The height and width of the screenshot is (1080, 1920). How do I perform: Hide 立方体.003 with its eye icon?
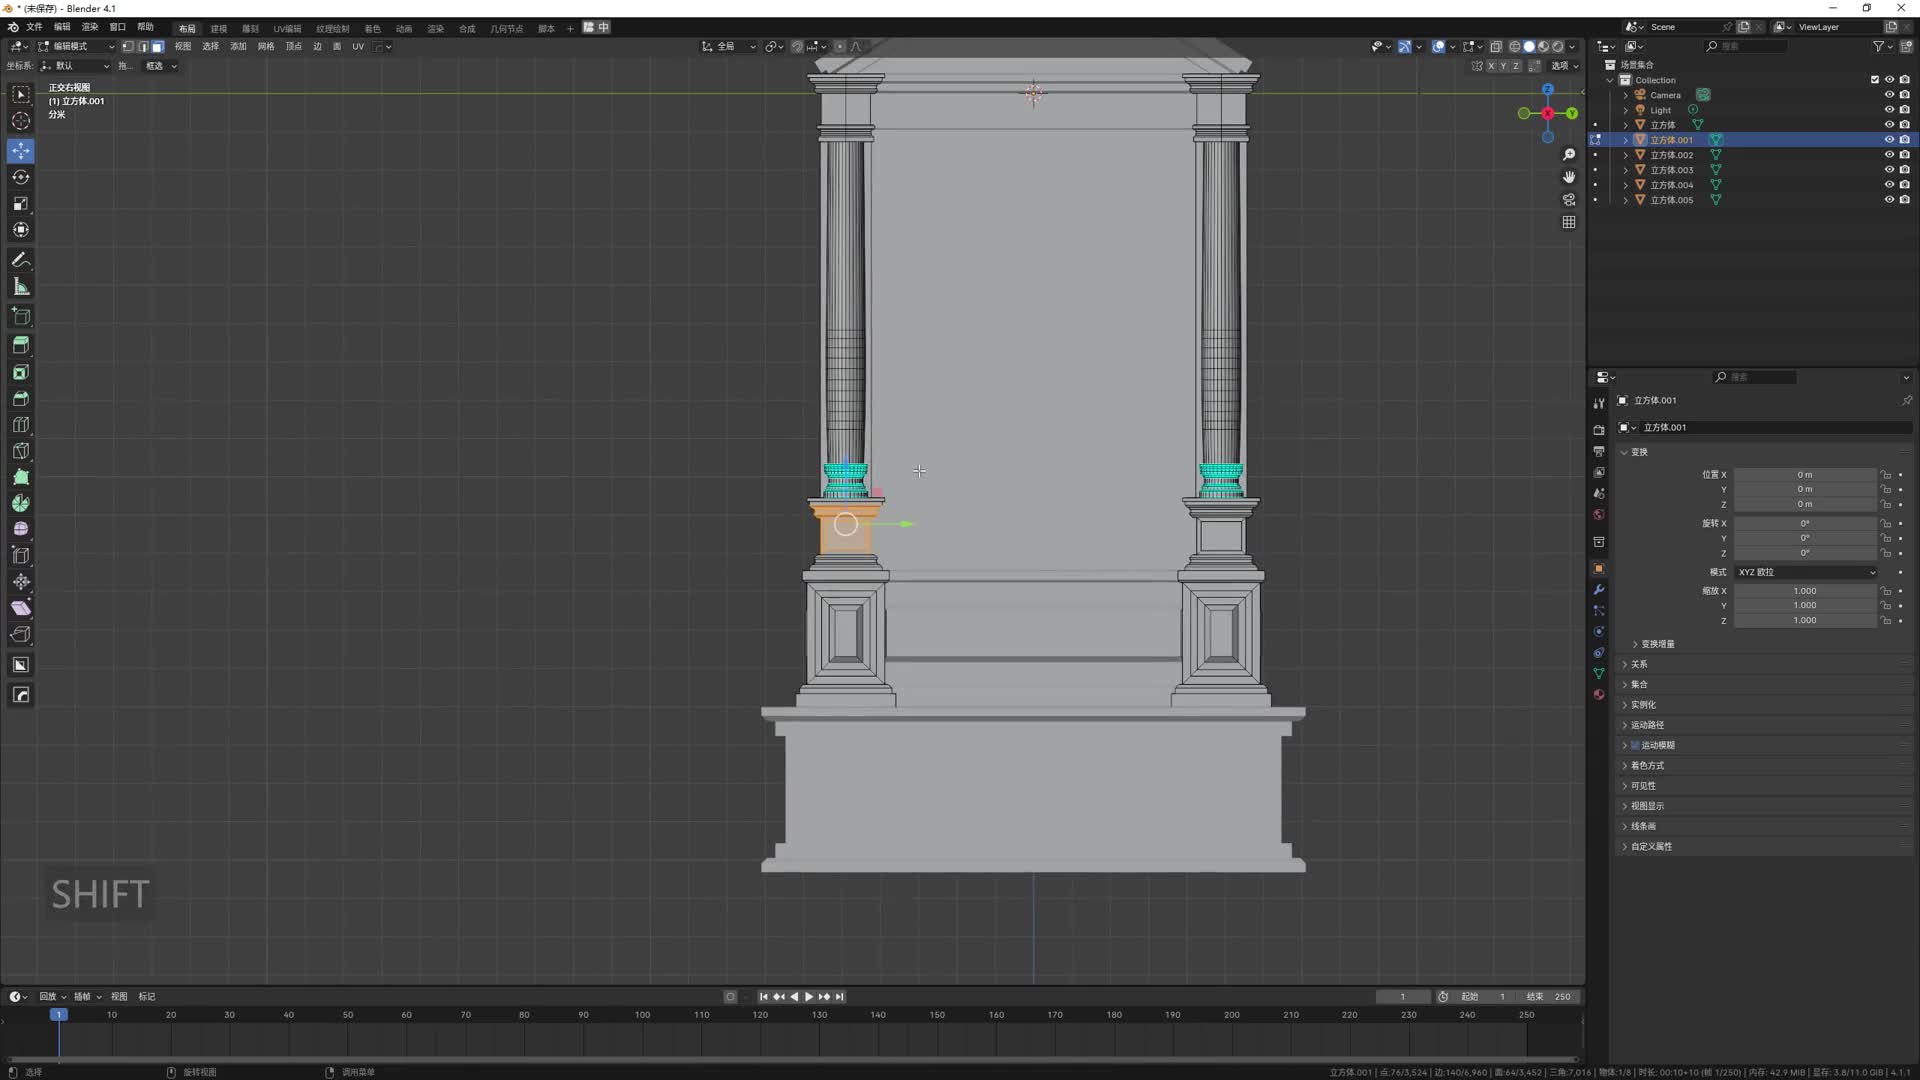pyautogui.click(x=1889, y=170)
